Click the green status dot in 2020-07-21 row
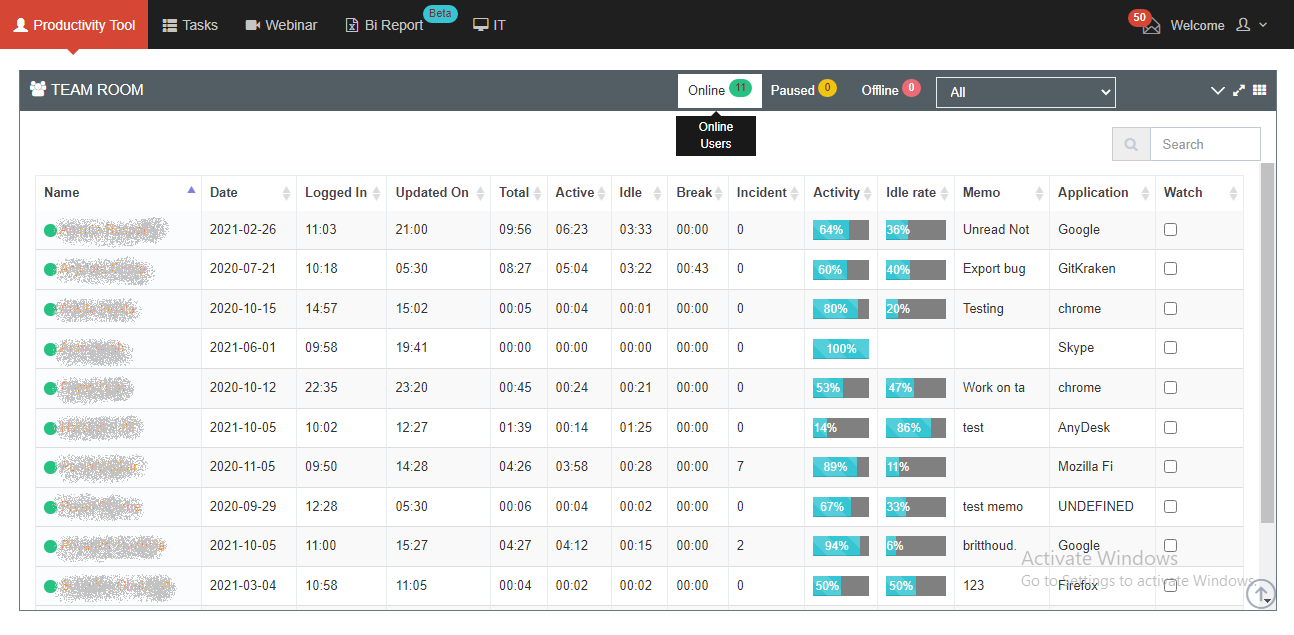The height and width of the screenshot is (635, 1294). pyautogui.click(x=50, y=270)
